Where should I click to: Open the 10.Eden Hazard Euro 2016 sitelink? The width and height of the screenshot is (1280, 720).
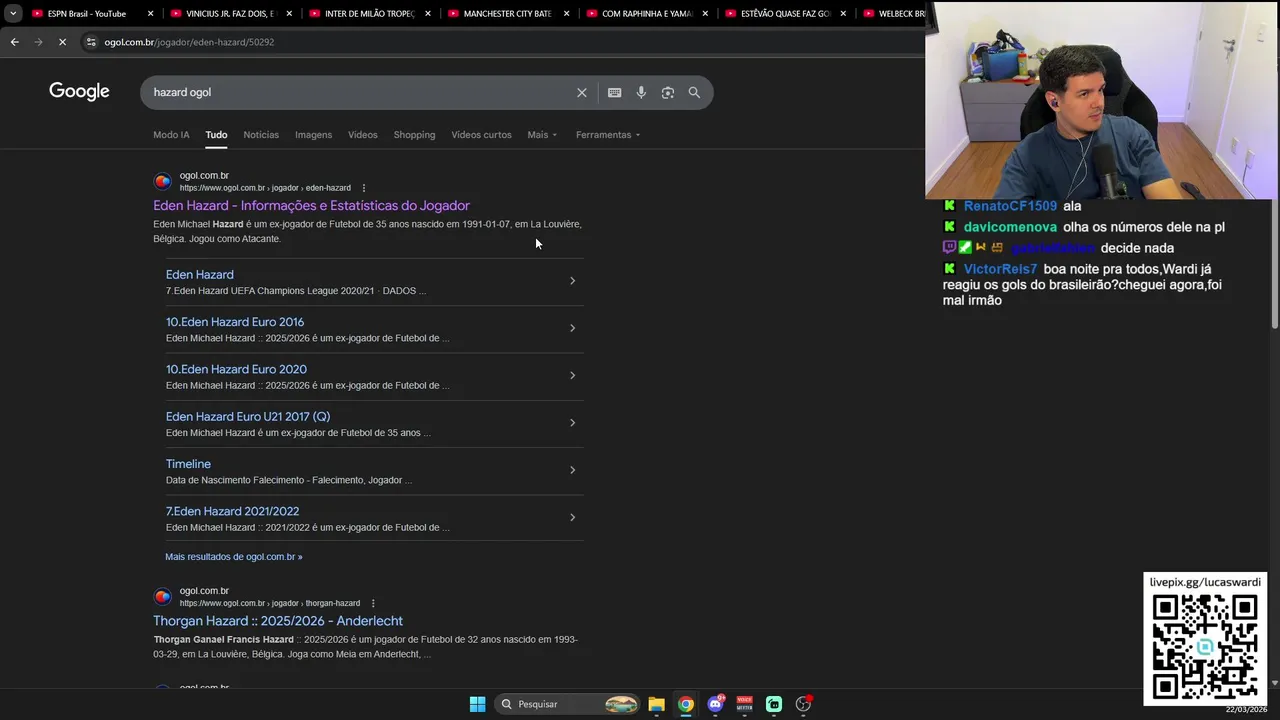pyautogui.click(x=235, y=322)
